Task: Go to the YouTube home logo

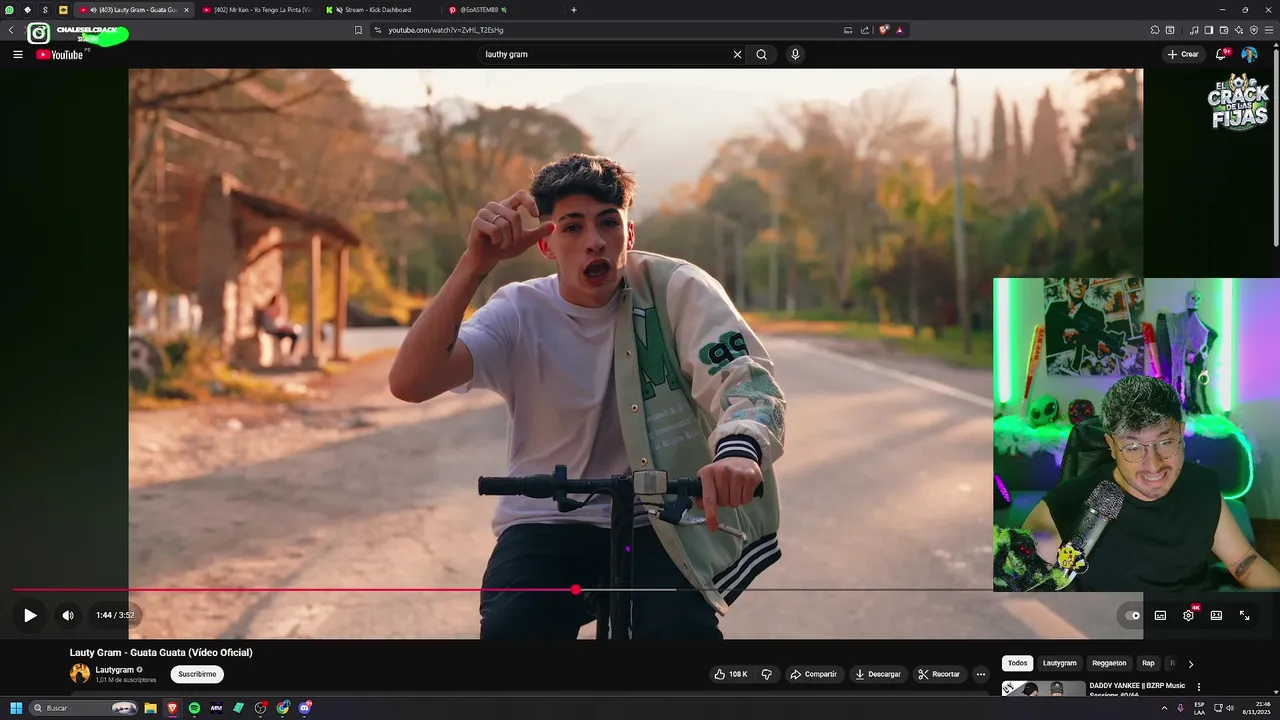Action: click(59, 54)
